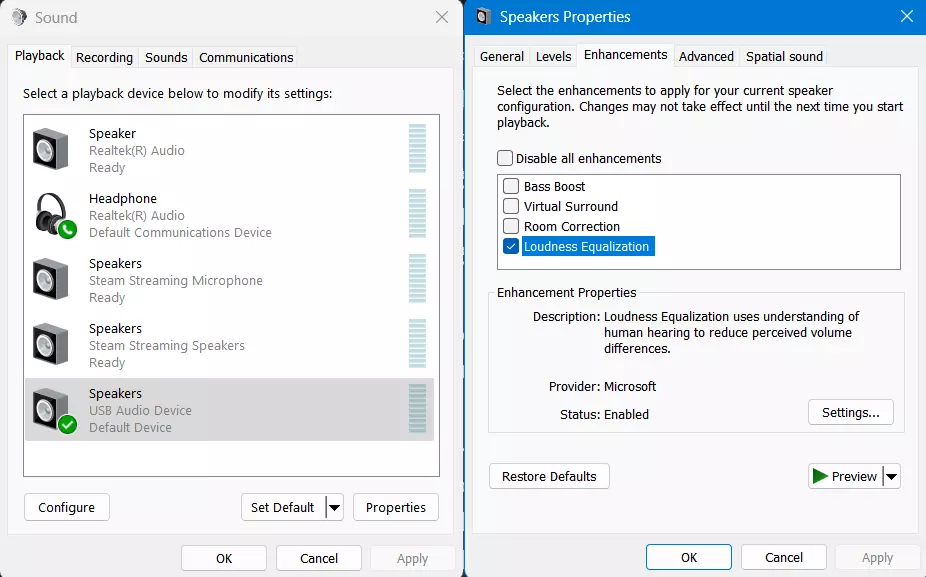
Task: Toggle Disable all enhancements checkbox
Action: [x=505, y=158]
